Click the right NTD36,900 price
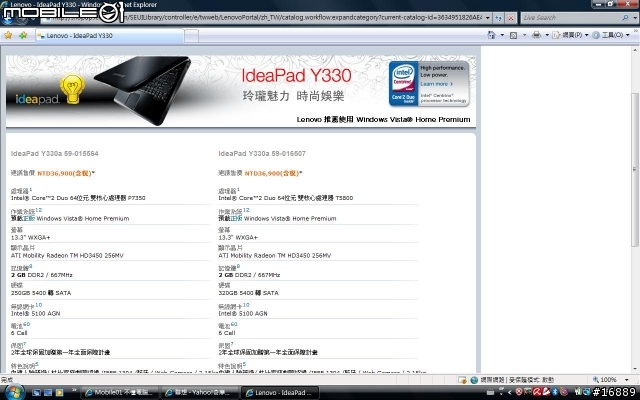The height and width of the screenshot is (400, 640). point(273,173)
